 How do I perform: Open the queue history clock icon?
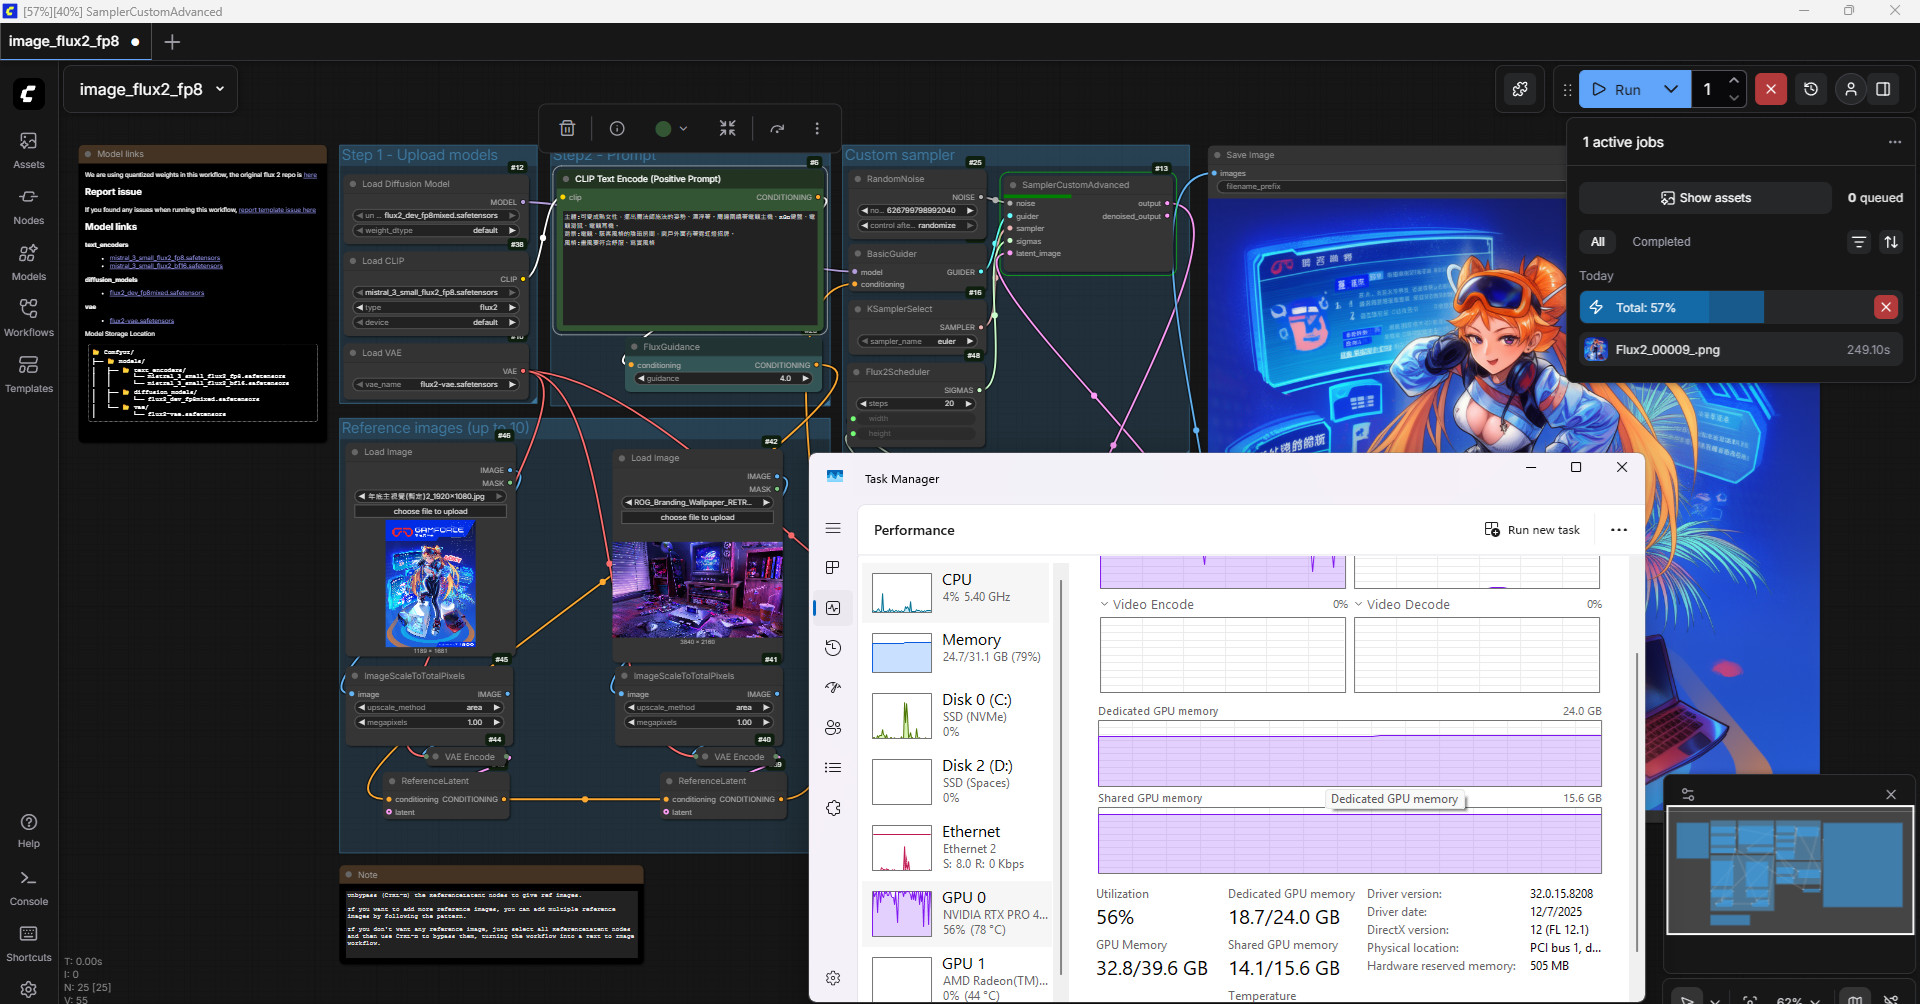pos(1810,89)
